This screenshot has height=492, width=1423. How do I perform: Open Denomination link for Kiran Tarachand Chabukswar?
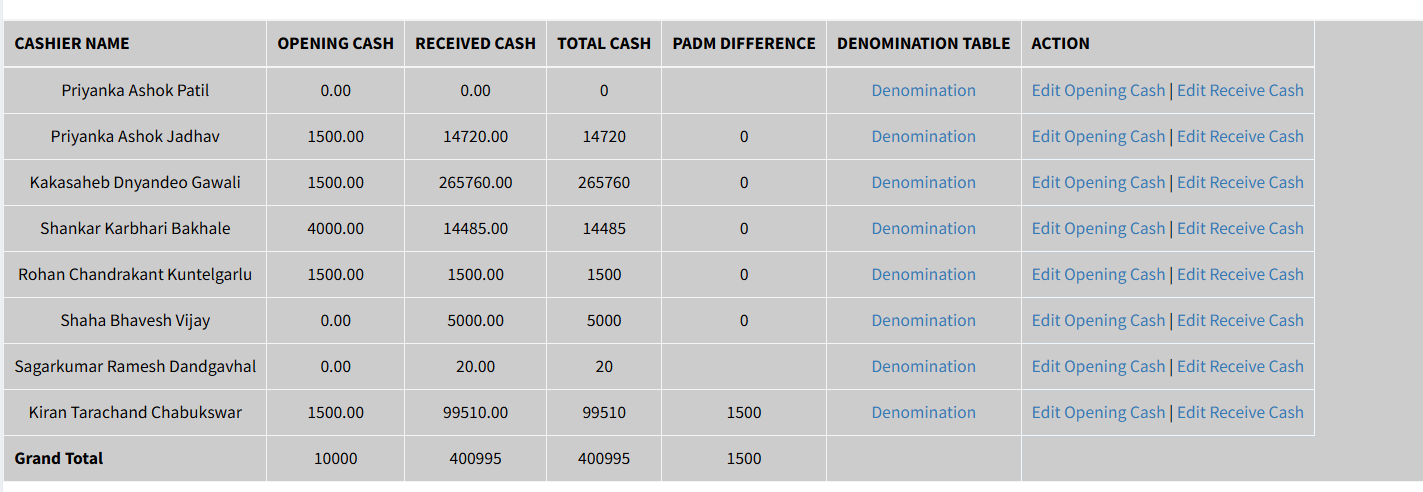[923, 412]
